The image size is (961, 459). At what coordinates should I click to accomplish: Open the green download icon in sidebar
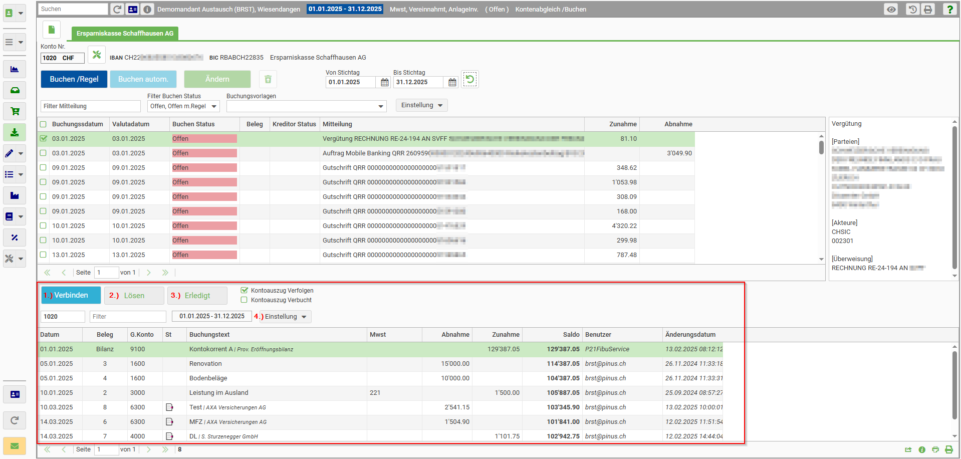point(14,132)
